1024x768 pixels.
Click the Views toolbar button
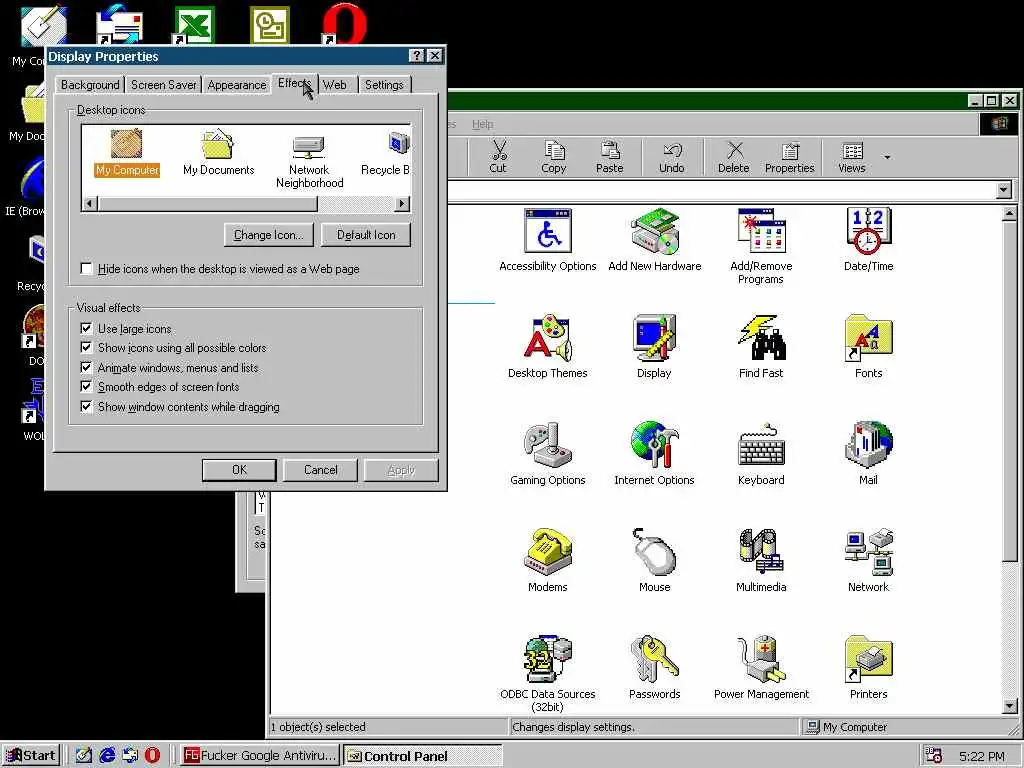tap(852, 157)
